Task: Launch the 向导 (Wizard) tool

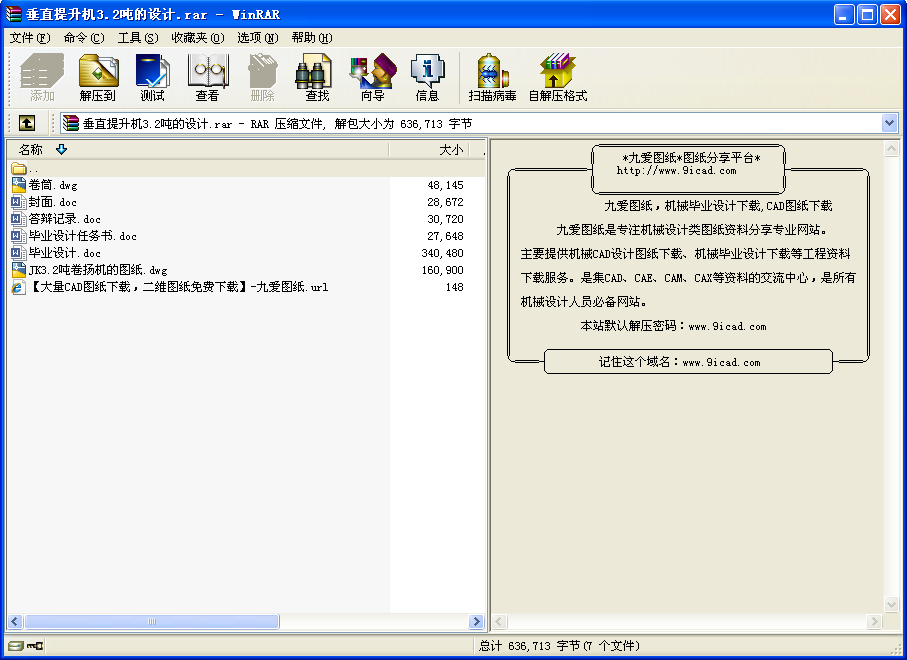Action: pos(372,77)
